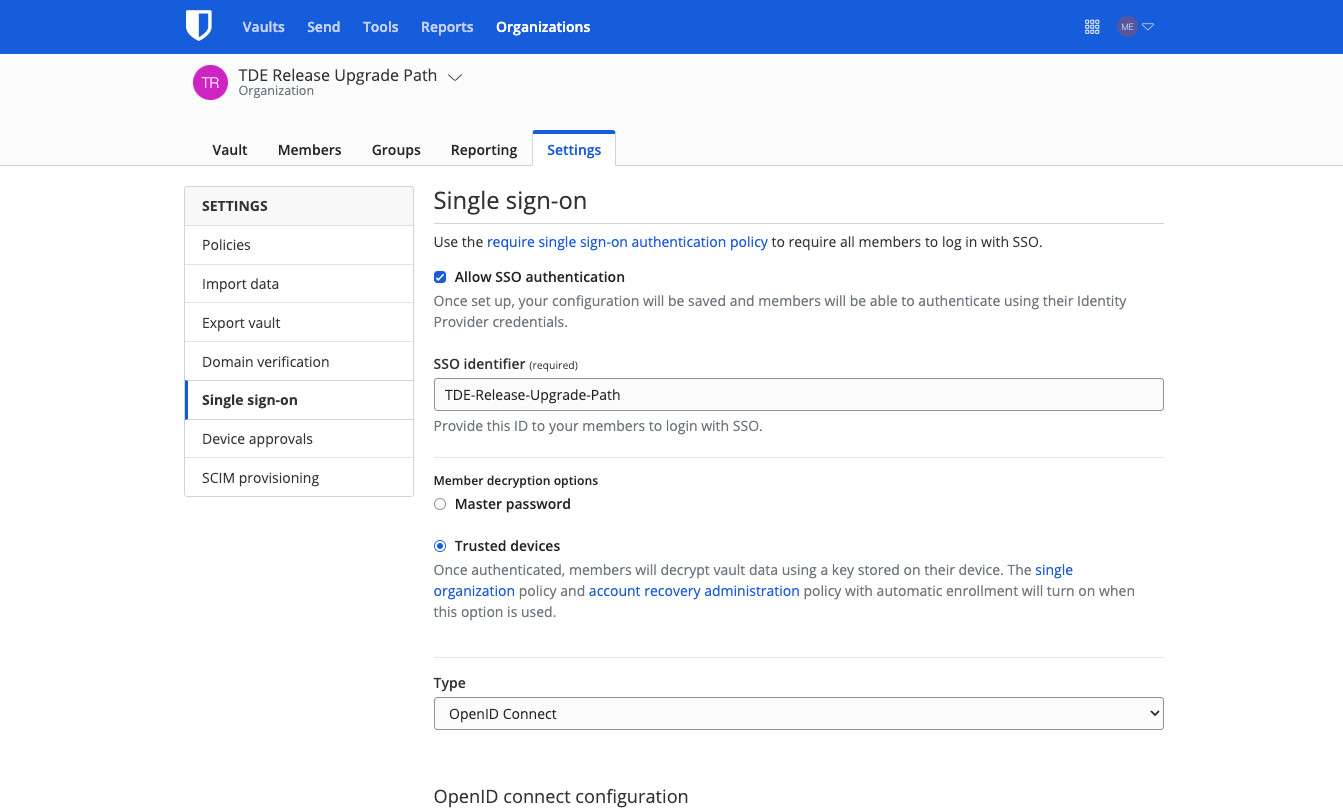
Task: Click the ME account avatar
Action: 1127,26
